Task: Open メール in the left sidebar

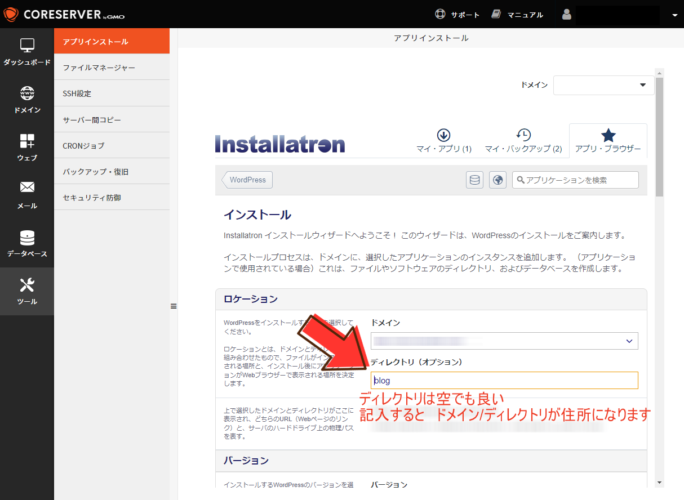Action: click(27, 195)
